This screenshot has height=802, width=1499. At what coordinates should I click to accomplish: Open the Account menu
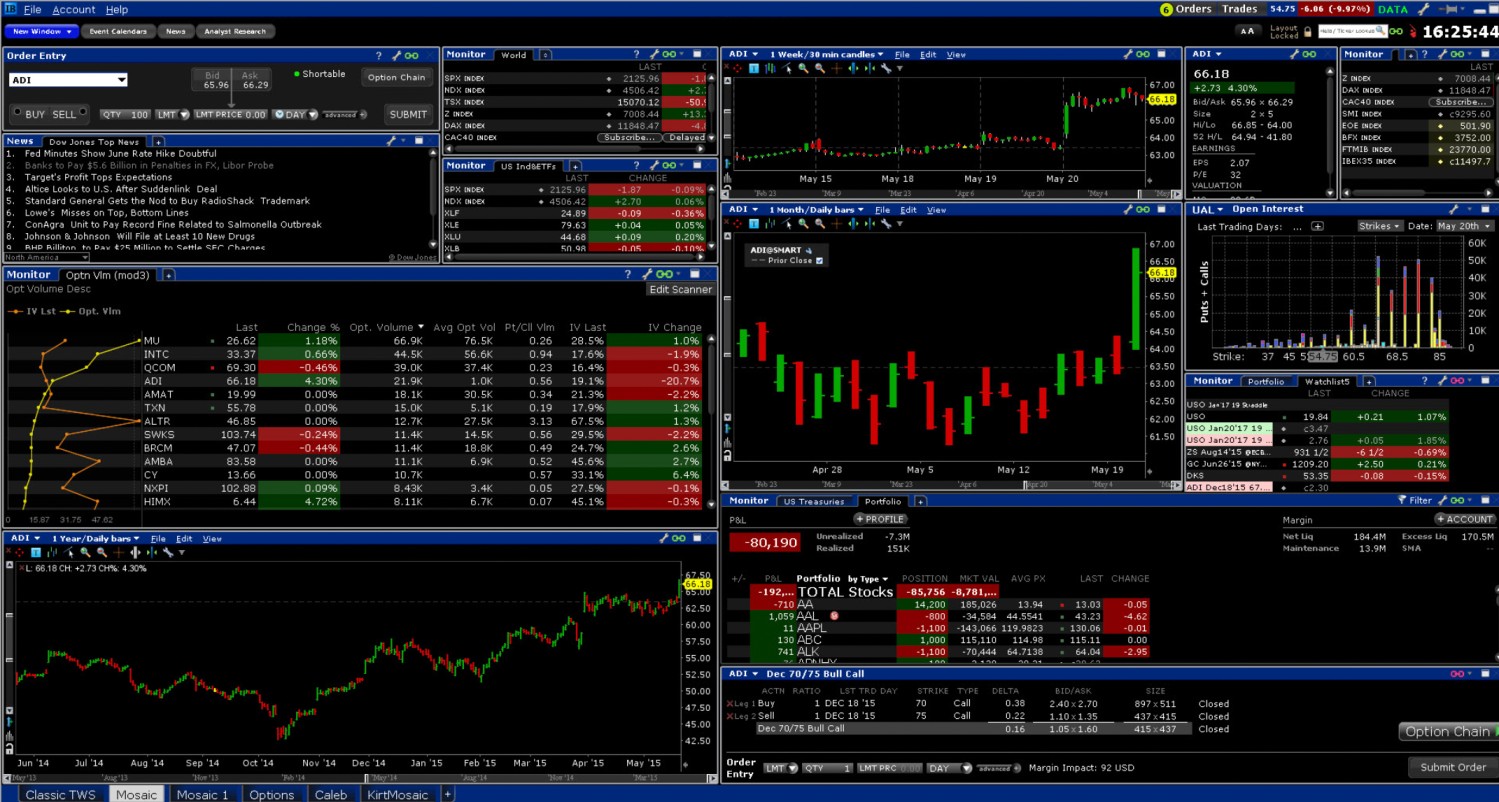coord(73,9)
